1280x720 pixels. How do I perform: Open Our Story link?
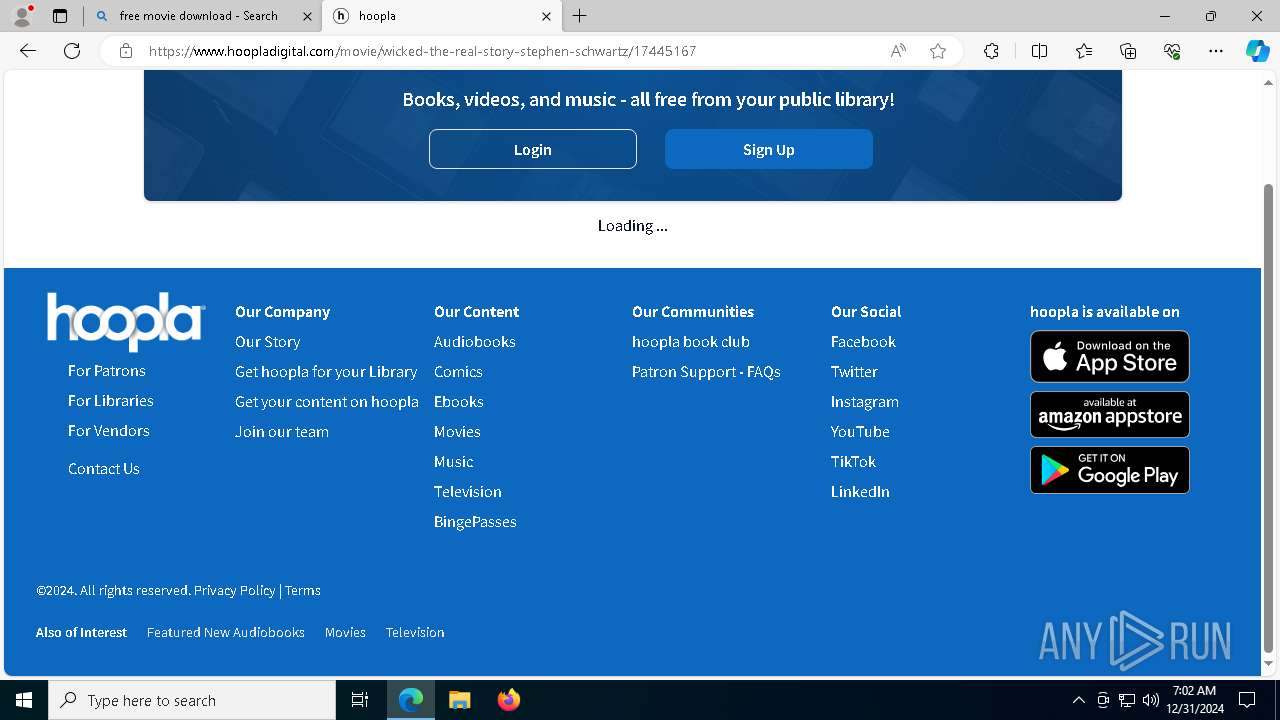tap(268, 341)
